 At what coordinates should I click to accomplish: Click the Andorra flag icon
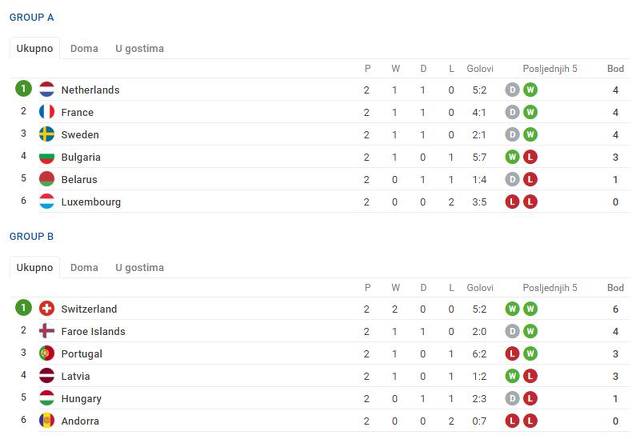click(x=47, y=421)
